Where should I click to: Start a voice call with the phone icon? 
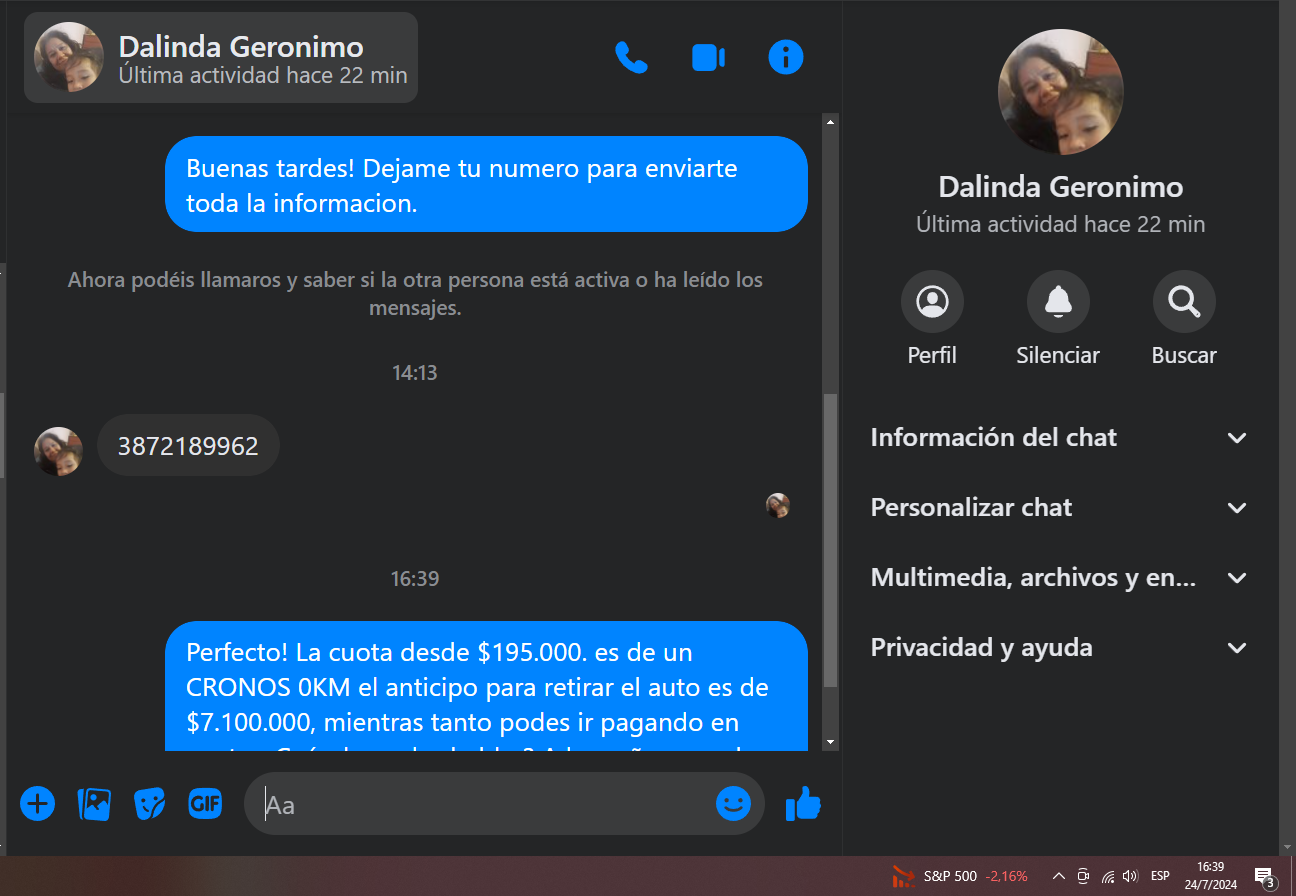(x=631, y=58)
